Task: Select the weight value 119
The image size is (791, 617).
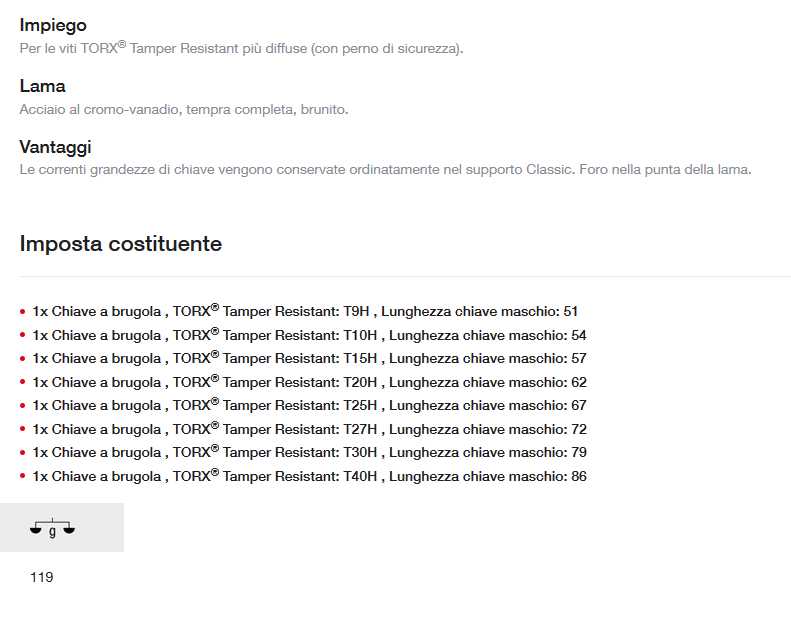Action: point(41,577)
